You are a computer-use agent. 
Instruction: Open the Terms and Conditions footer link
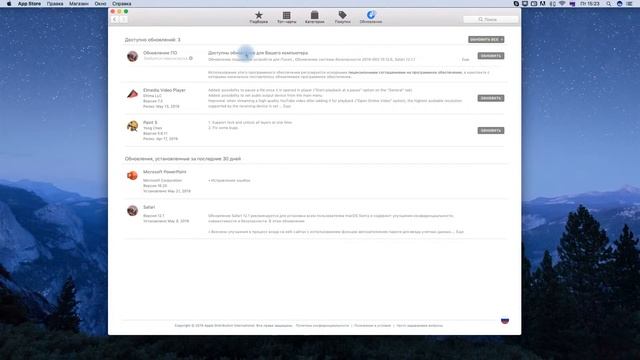tap(372, 326)
